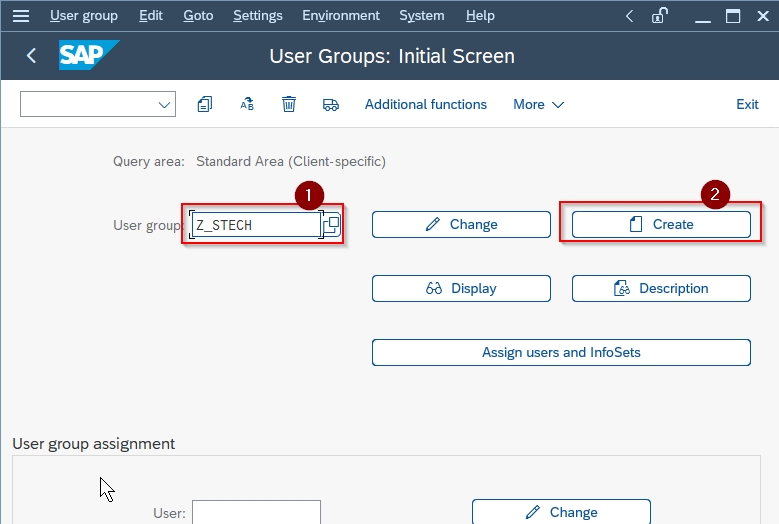Click the copy user group toolbar icon
This screenshot has width=779, height=524.
[x=205, y=104]
